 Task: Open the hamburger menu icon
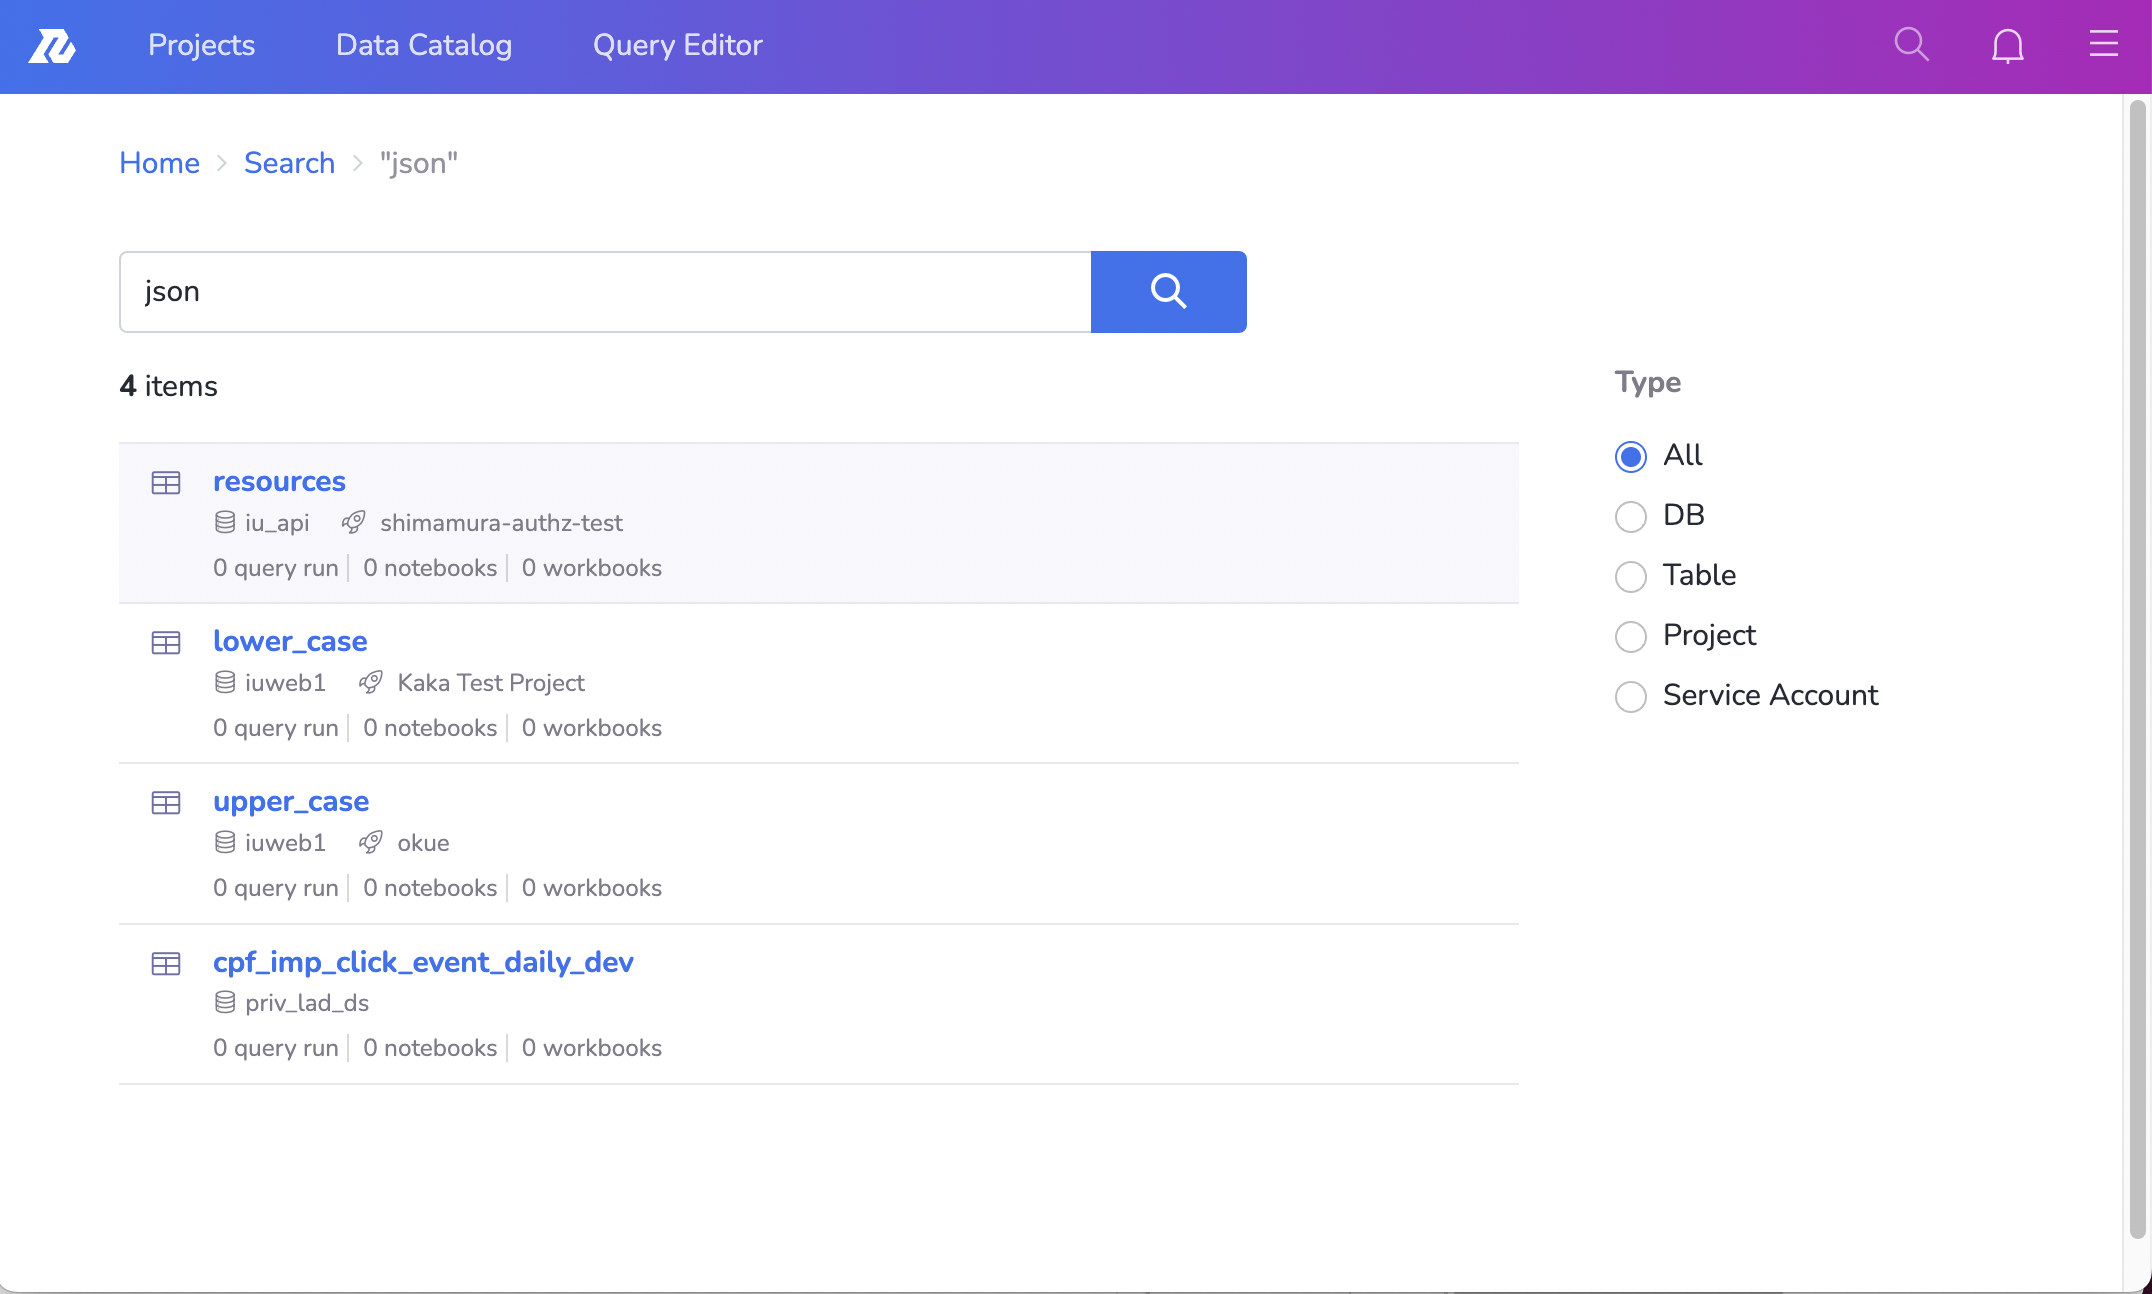pos(2103,44)
